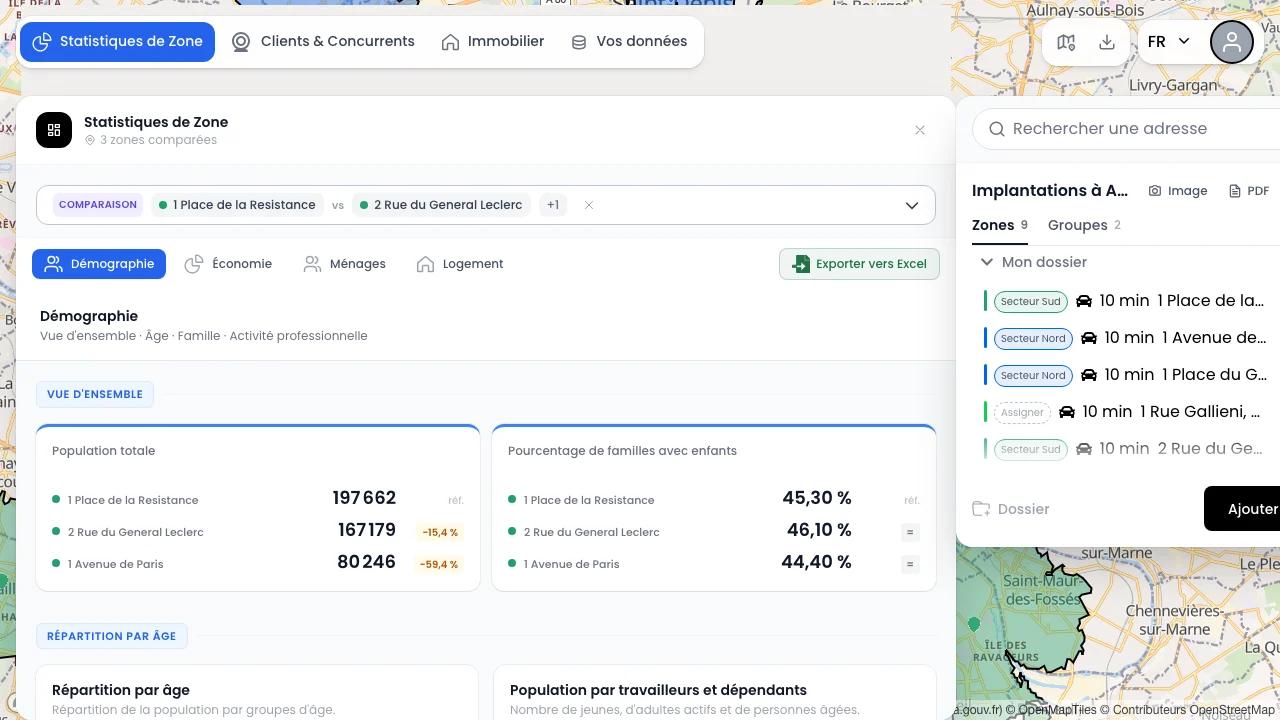This screenshot has width=1280, height=720.
Task: Open Statistiques de Zone top tab
Action: tap(117, 42)
